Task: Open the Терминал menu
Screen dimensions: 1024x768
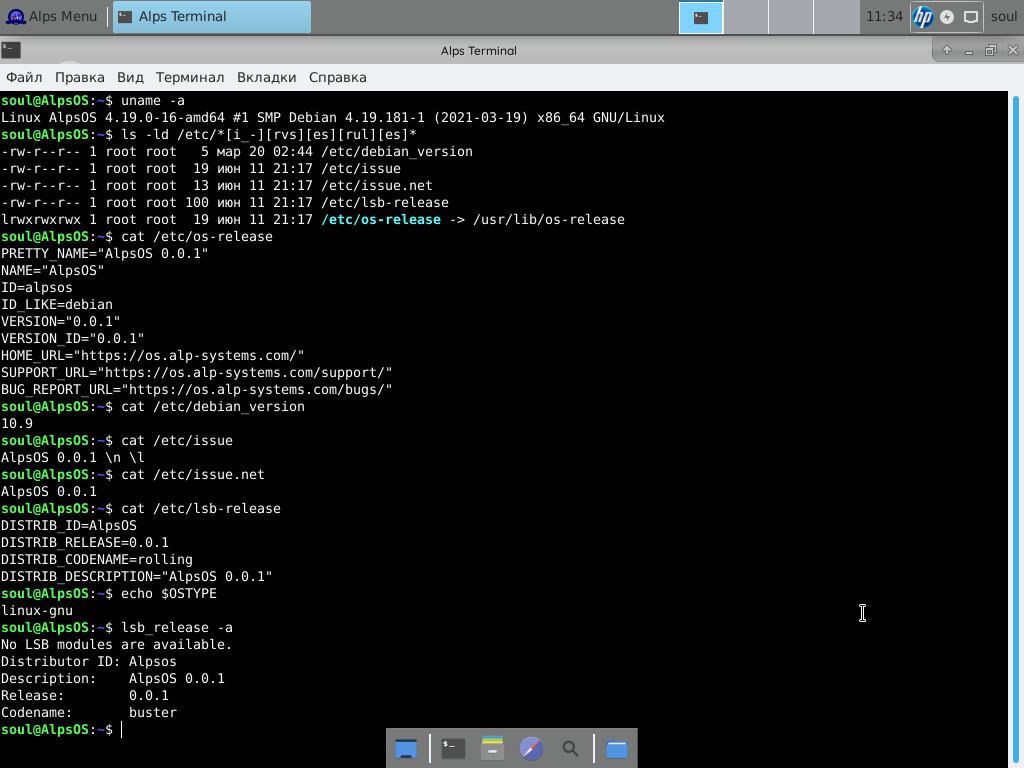Action: pyautogui.click(x=190, y=77)
